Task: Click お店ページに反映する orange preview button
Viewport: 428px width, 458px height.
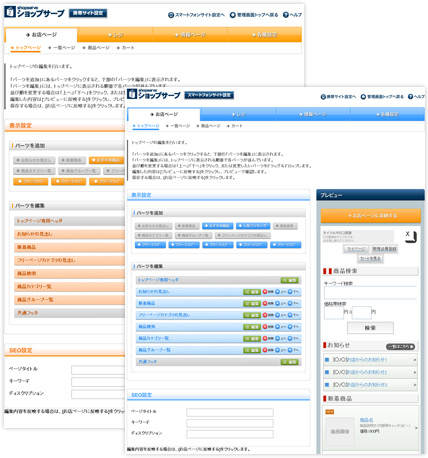Action: (371, 216)
